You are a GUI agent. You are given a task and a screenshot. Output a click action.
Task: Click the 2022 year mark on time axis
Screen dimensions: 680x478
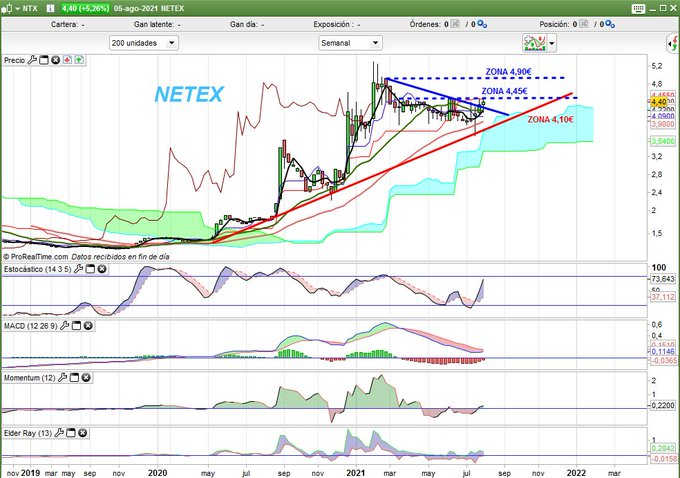pos(576,473)
